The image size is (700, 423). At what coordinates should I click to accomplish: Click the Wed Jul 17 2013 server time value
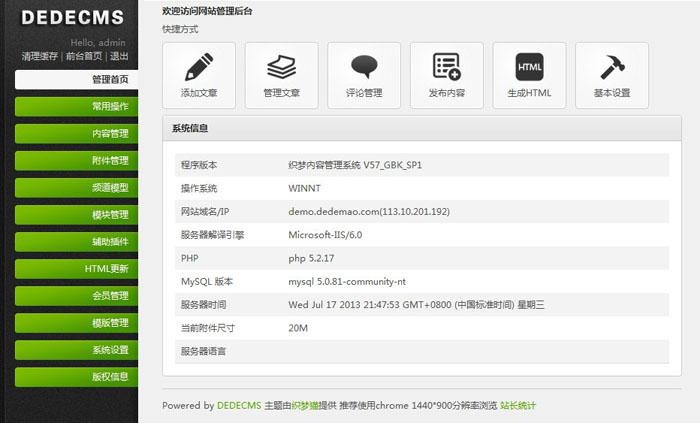coord(416,305)
